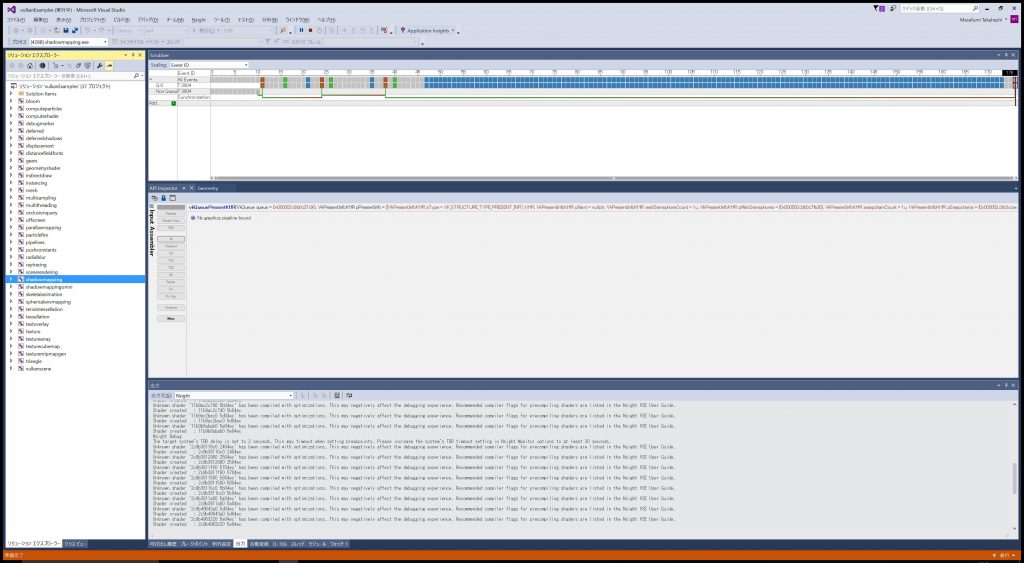The height and width of the screenshot is (563, 1024).
Task: Click the lock icon in API Inspector toolbar
Action: coord(163,198)
